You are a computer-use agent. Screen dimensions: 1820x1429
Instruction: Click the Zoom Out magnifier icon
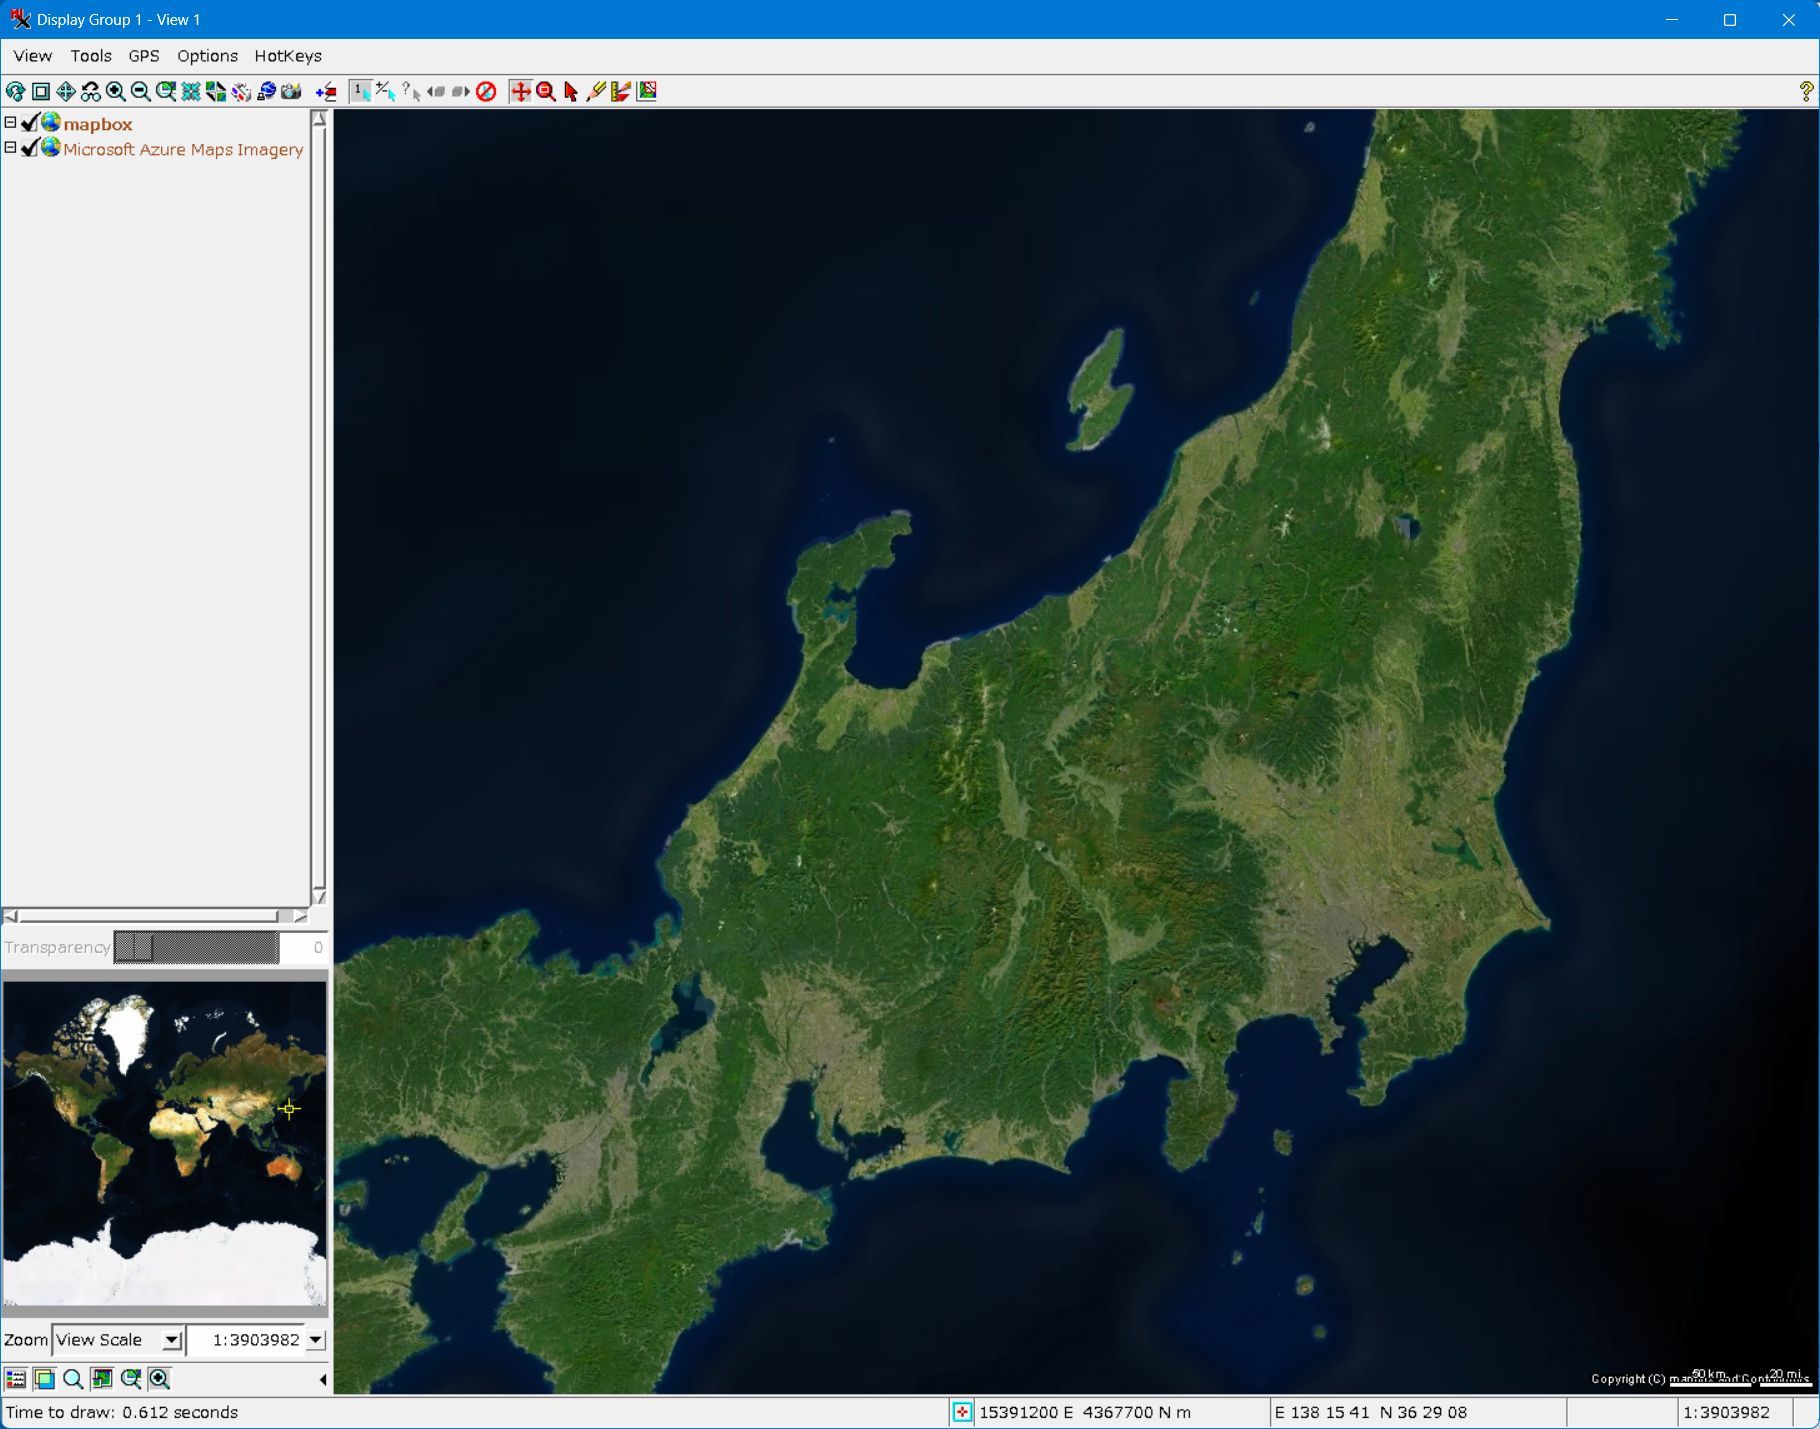(141, 92)
